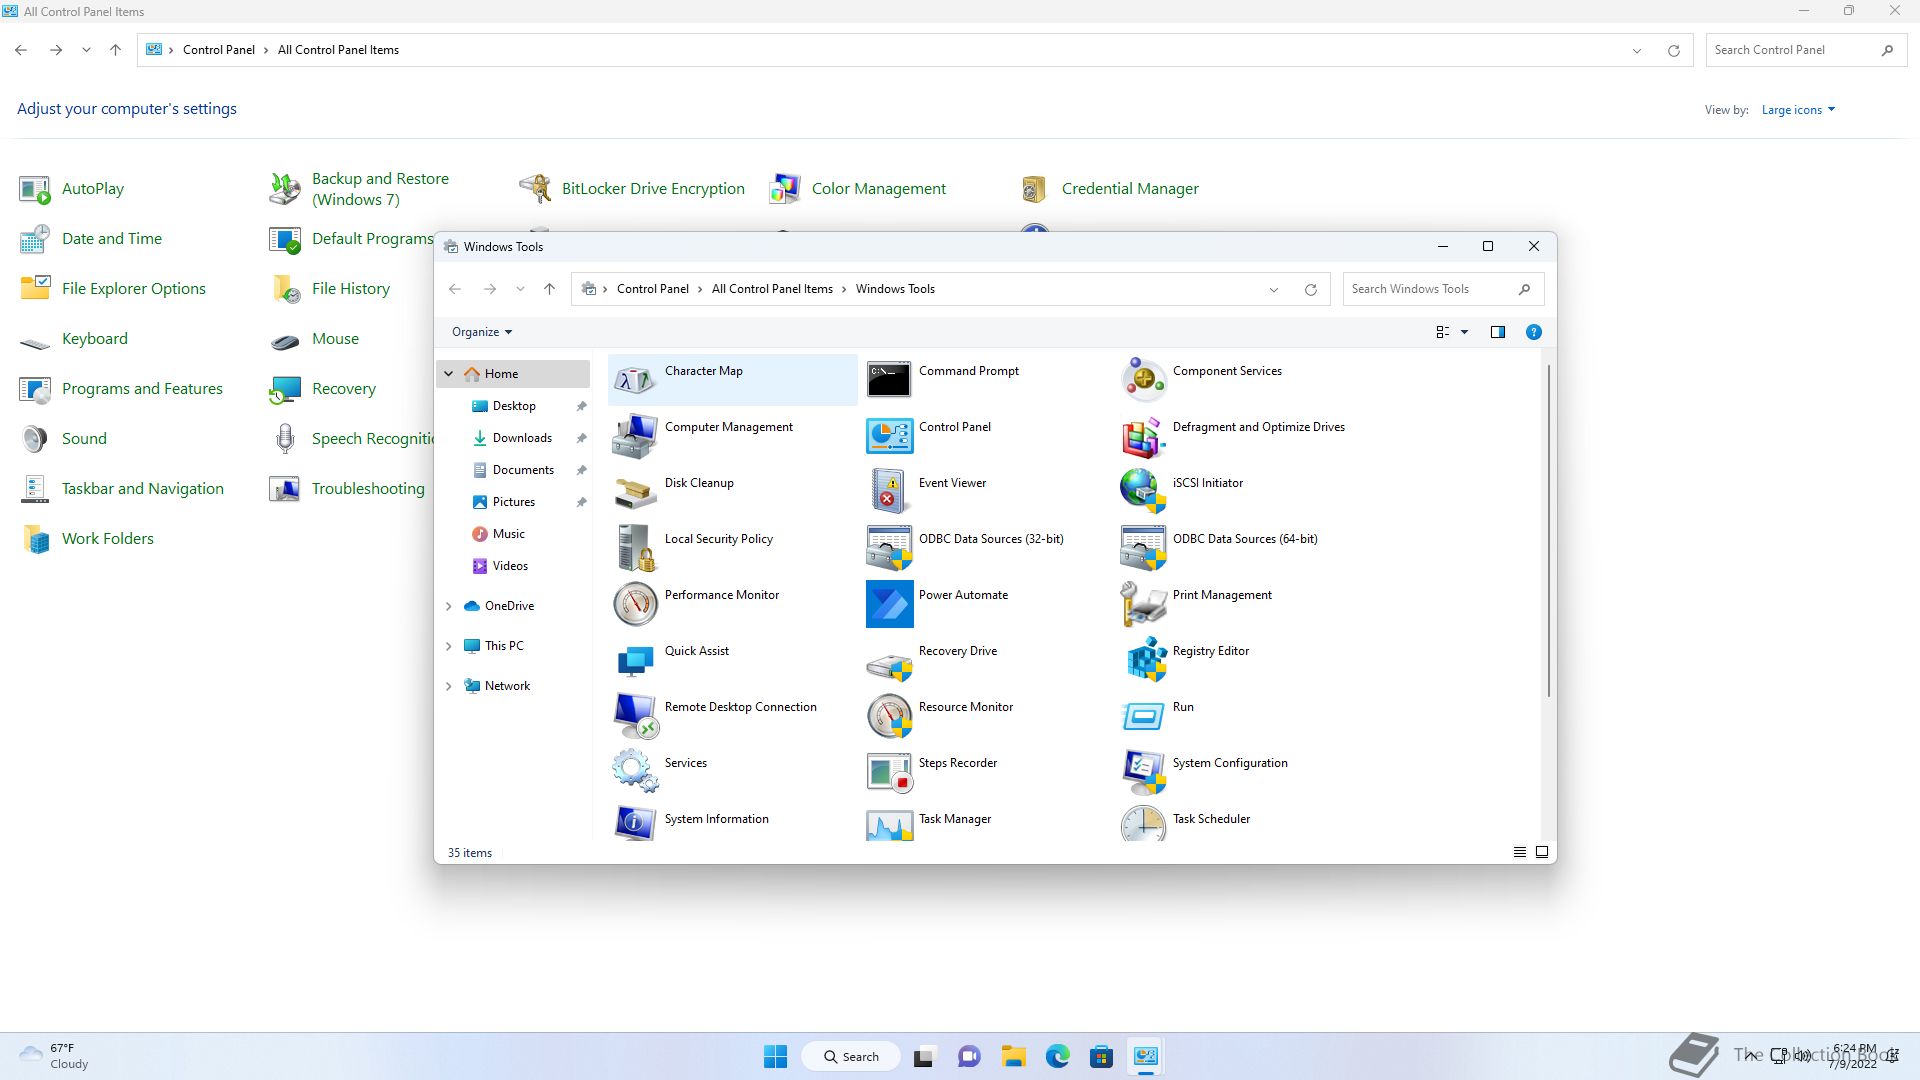
Task: Open ODBC Data Sources (64-bit) icon
Action: [1143, 548]
